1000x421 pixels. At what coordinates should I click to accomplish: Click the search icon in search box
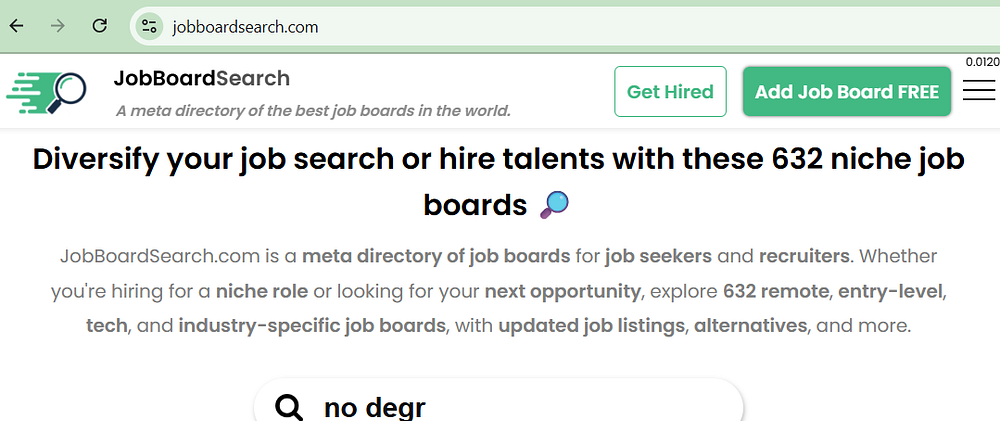[x=289, y=407]
